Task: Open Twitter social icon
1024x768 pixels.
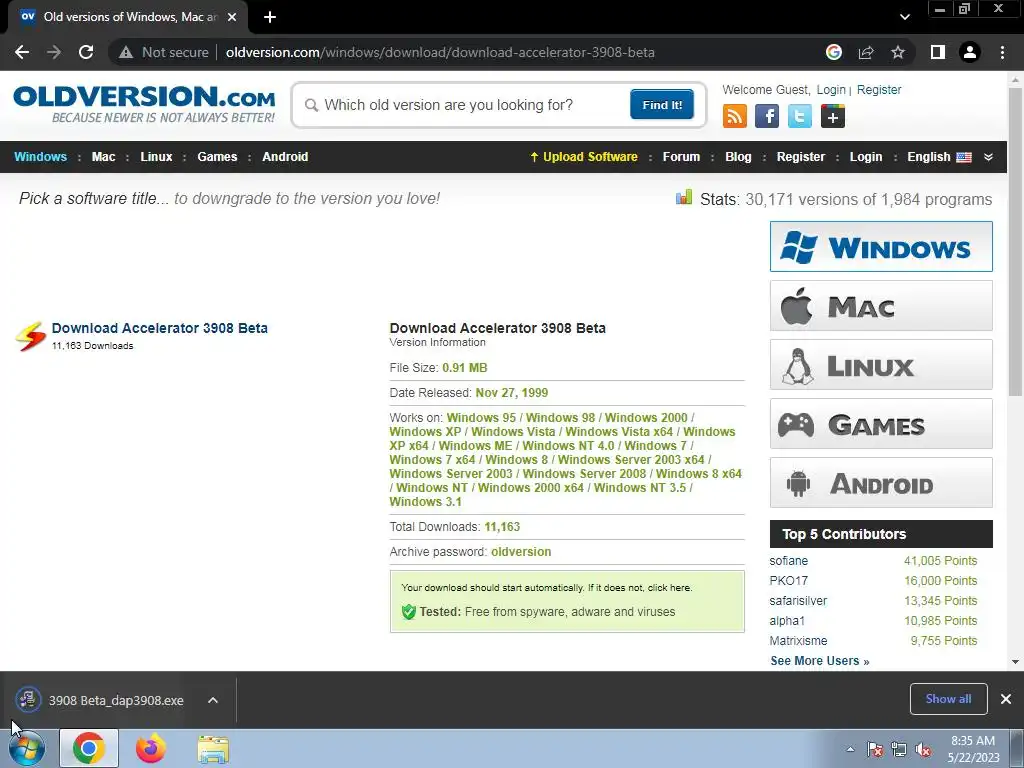Action: (x=800, y=117)
